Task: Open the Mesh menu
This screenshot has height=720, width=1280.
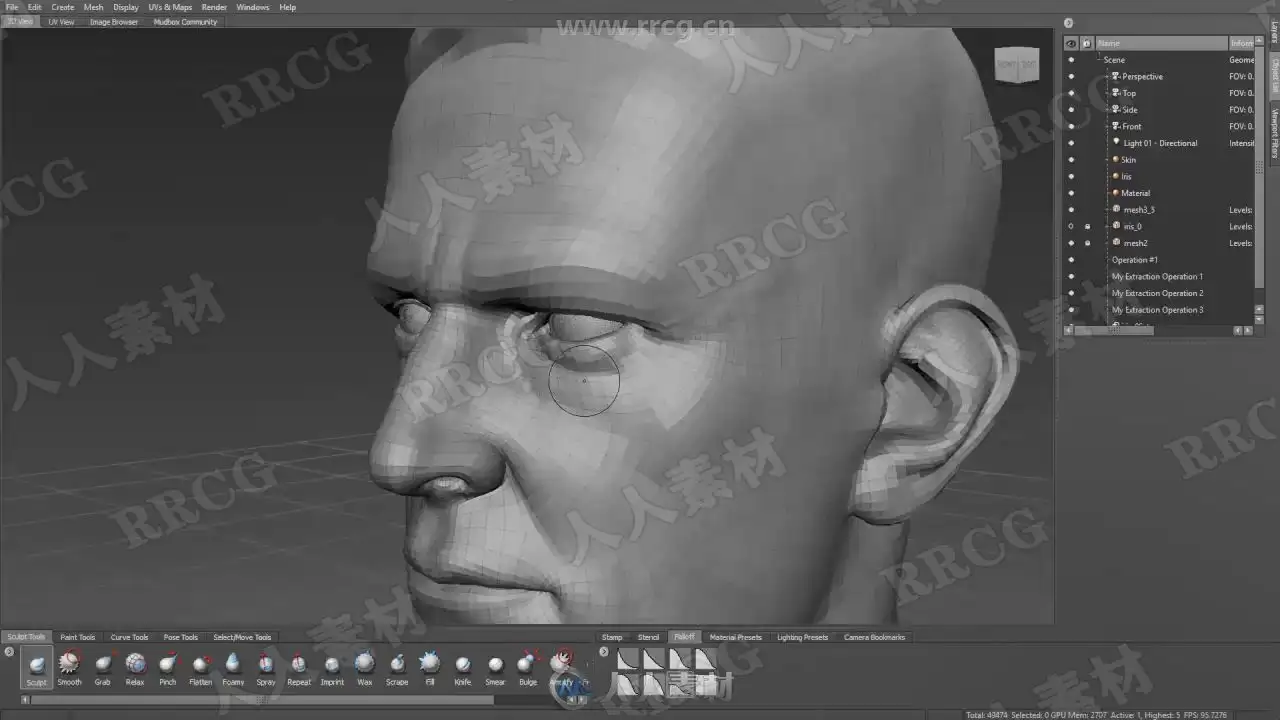Action: click(93, 7)
